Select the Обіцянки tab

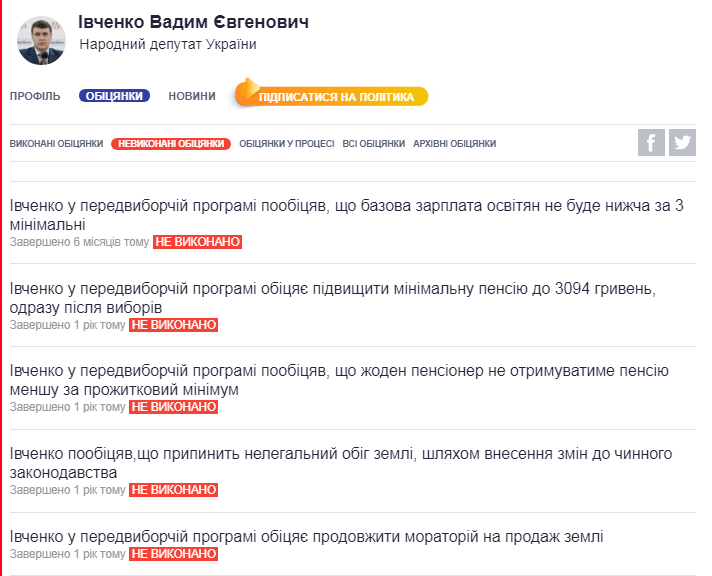[114, 96]
